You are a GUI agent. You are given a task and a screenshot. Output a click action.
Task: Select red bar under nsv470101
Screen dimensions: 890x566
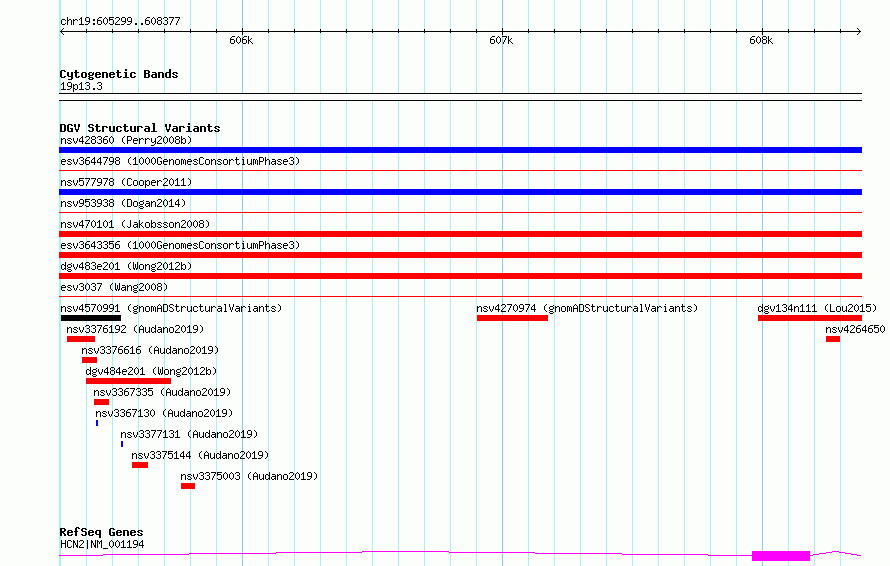click(460, 234)
